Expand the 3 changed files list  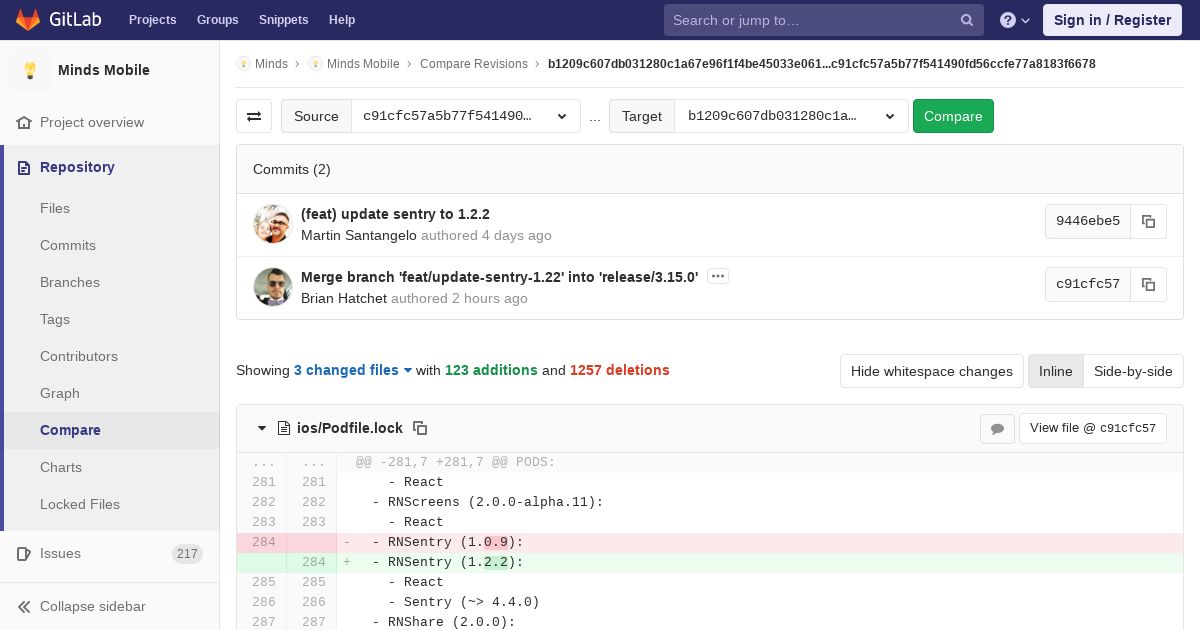click(x=353, y=370)
